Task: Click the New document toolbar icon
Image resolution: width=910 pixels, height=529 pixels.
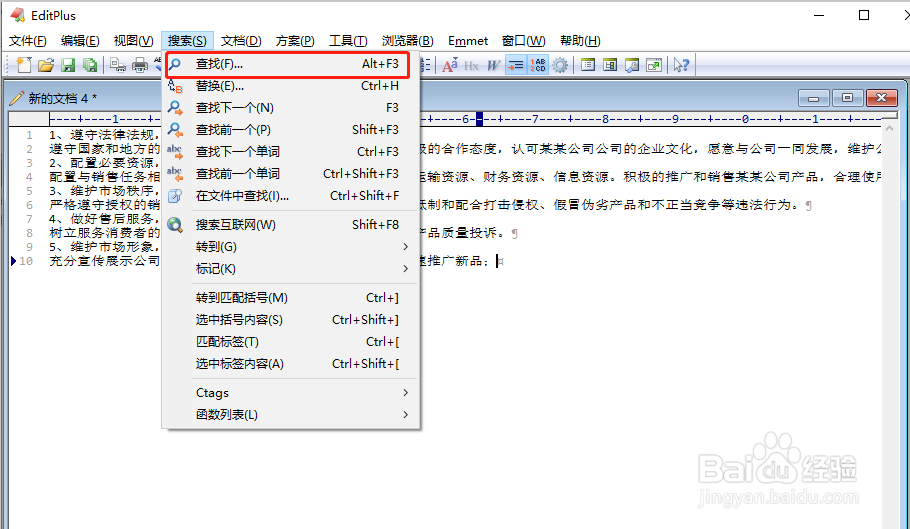Action: pyautogui.click(x=24, y=65)
